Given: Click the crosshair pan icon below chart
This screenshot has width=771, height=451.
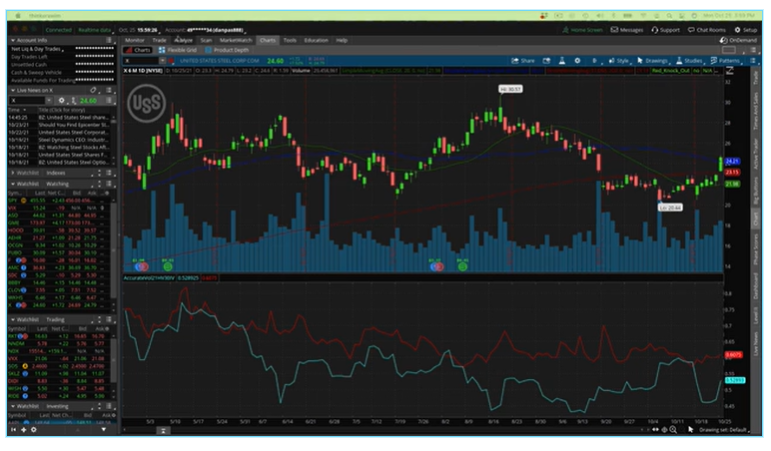Looking at the screenshot, I should tap(664, 429).
